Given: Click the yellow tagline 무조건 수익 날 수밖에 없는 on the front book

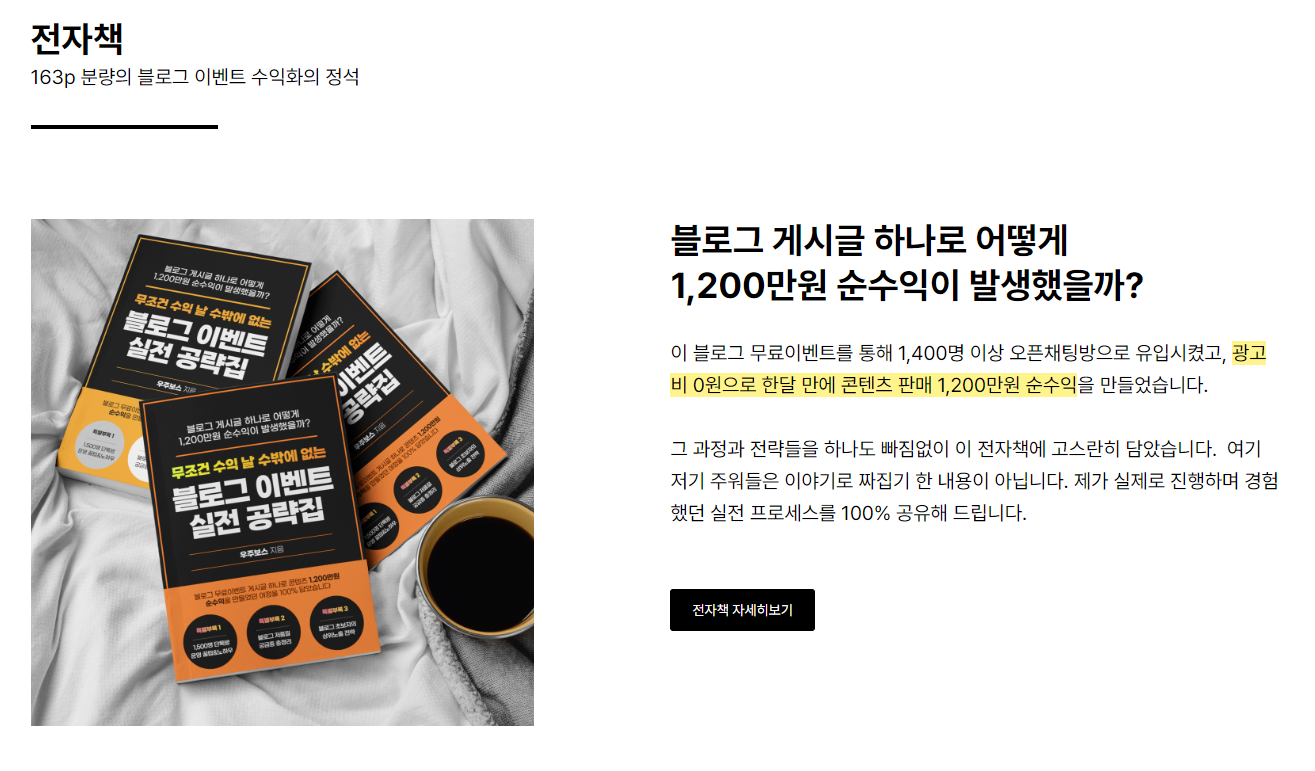Looking at the screenshot, I should coord(248,470).
